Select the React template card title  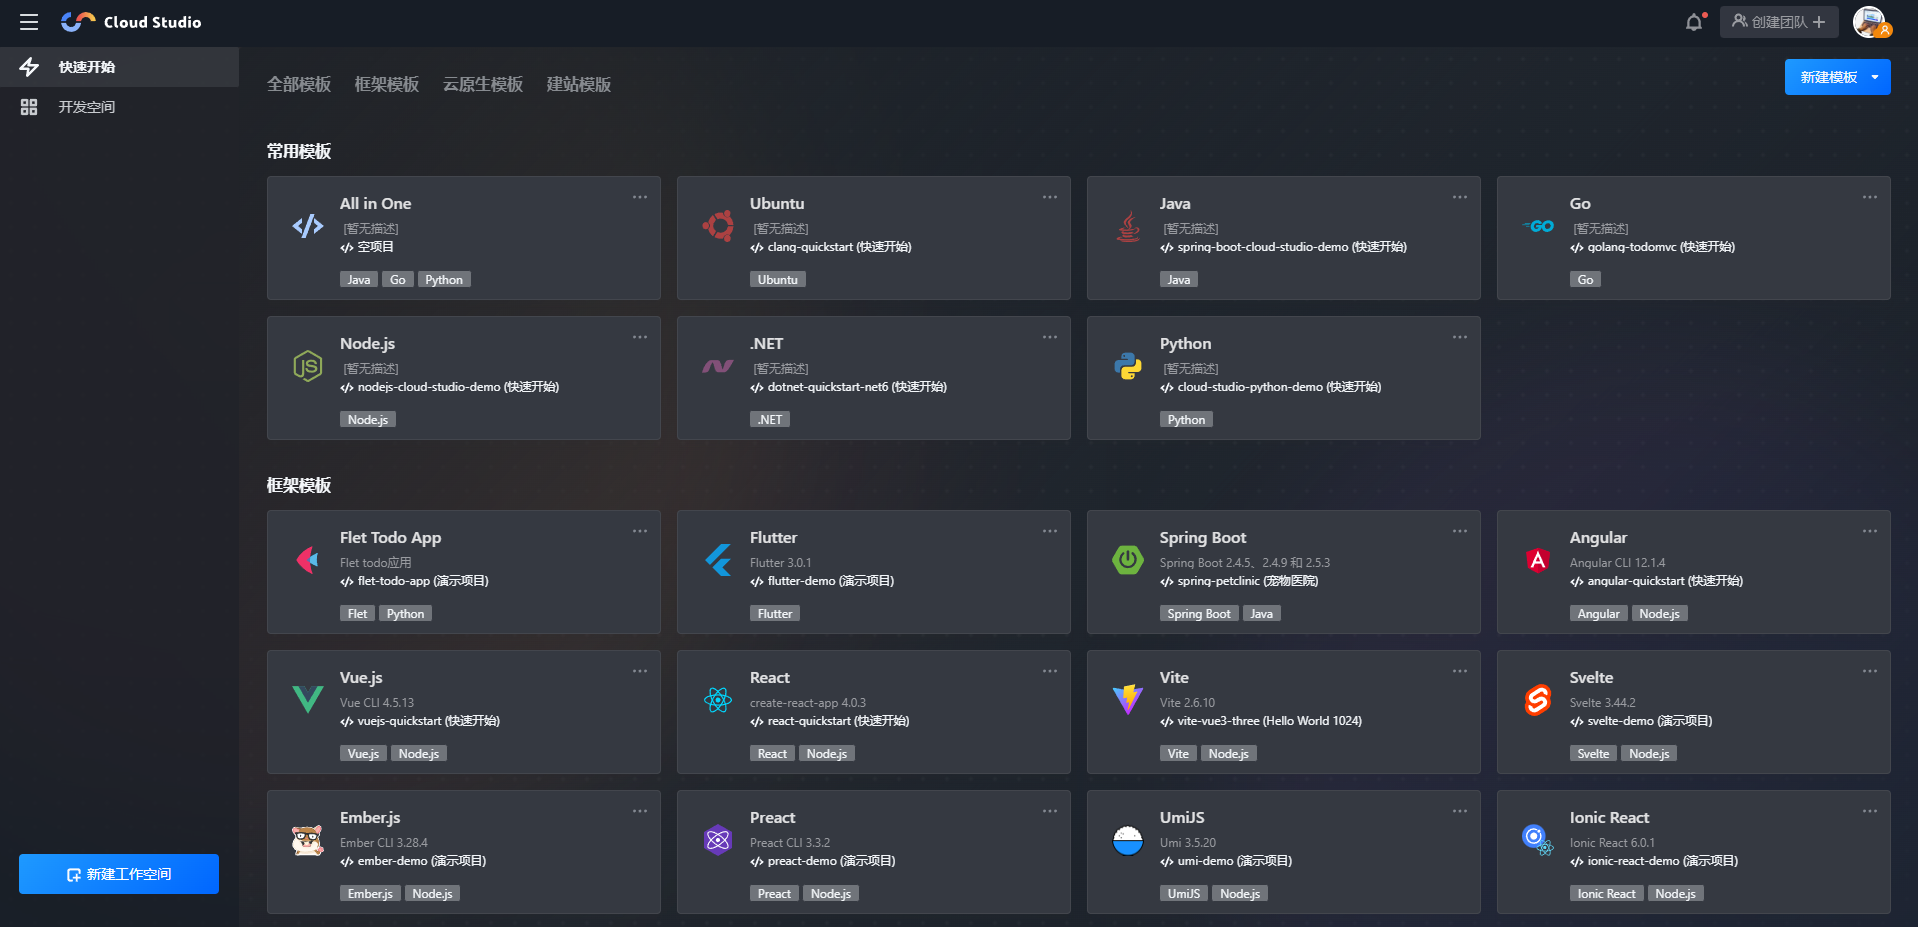770,678
